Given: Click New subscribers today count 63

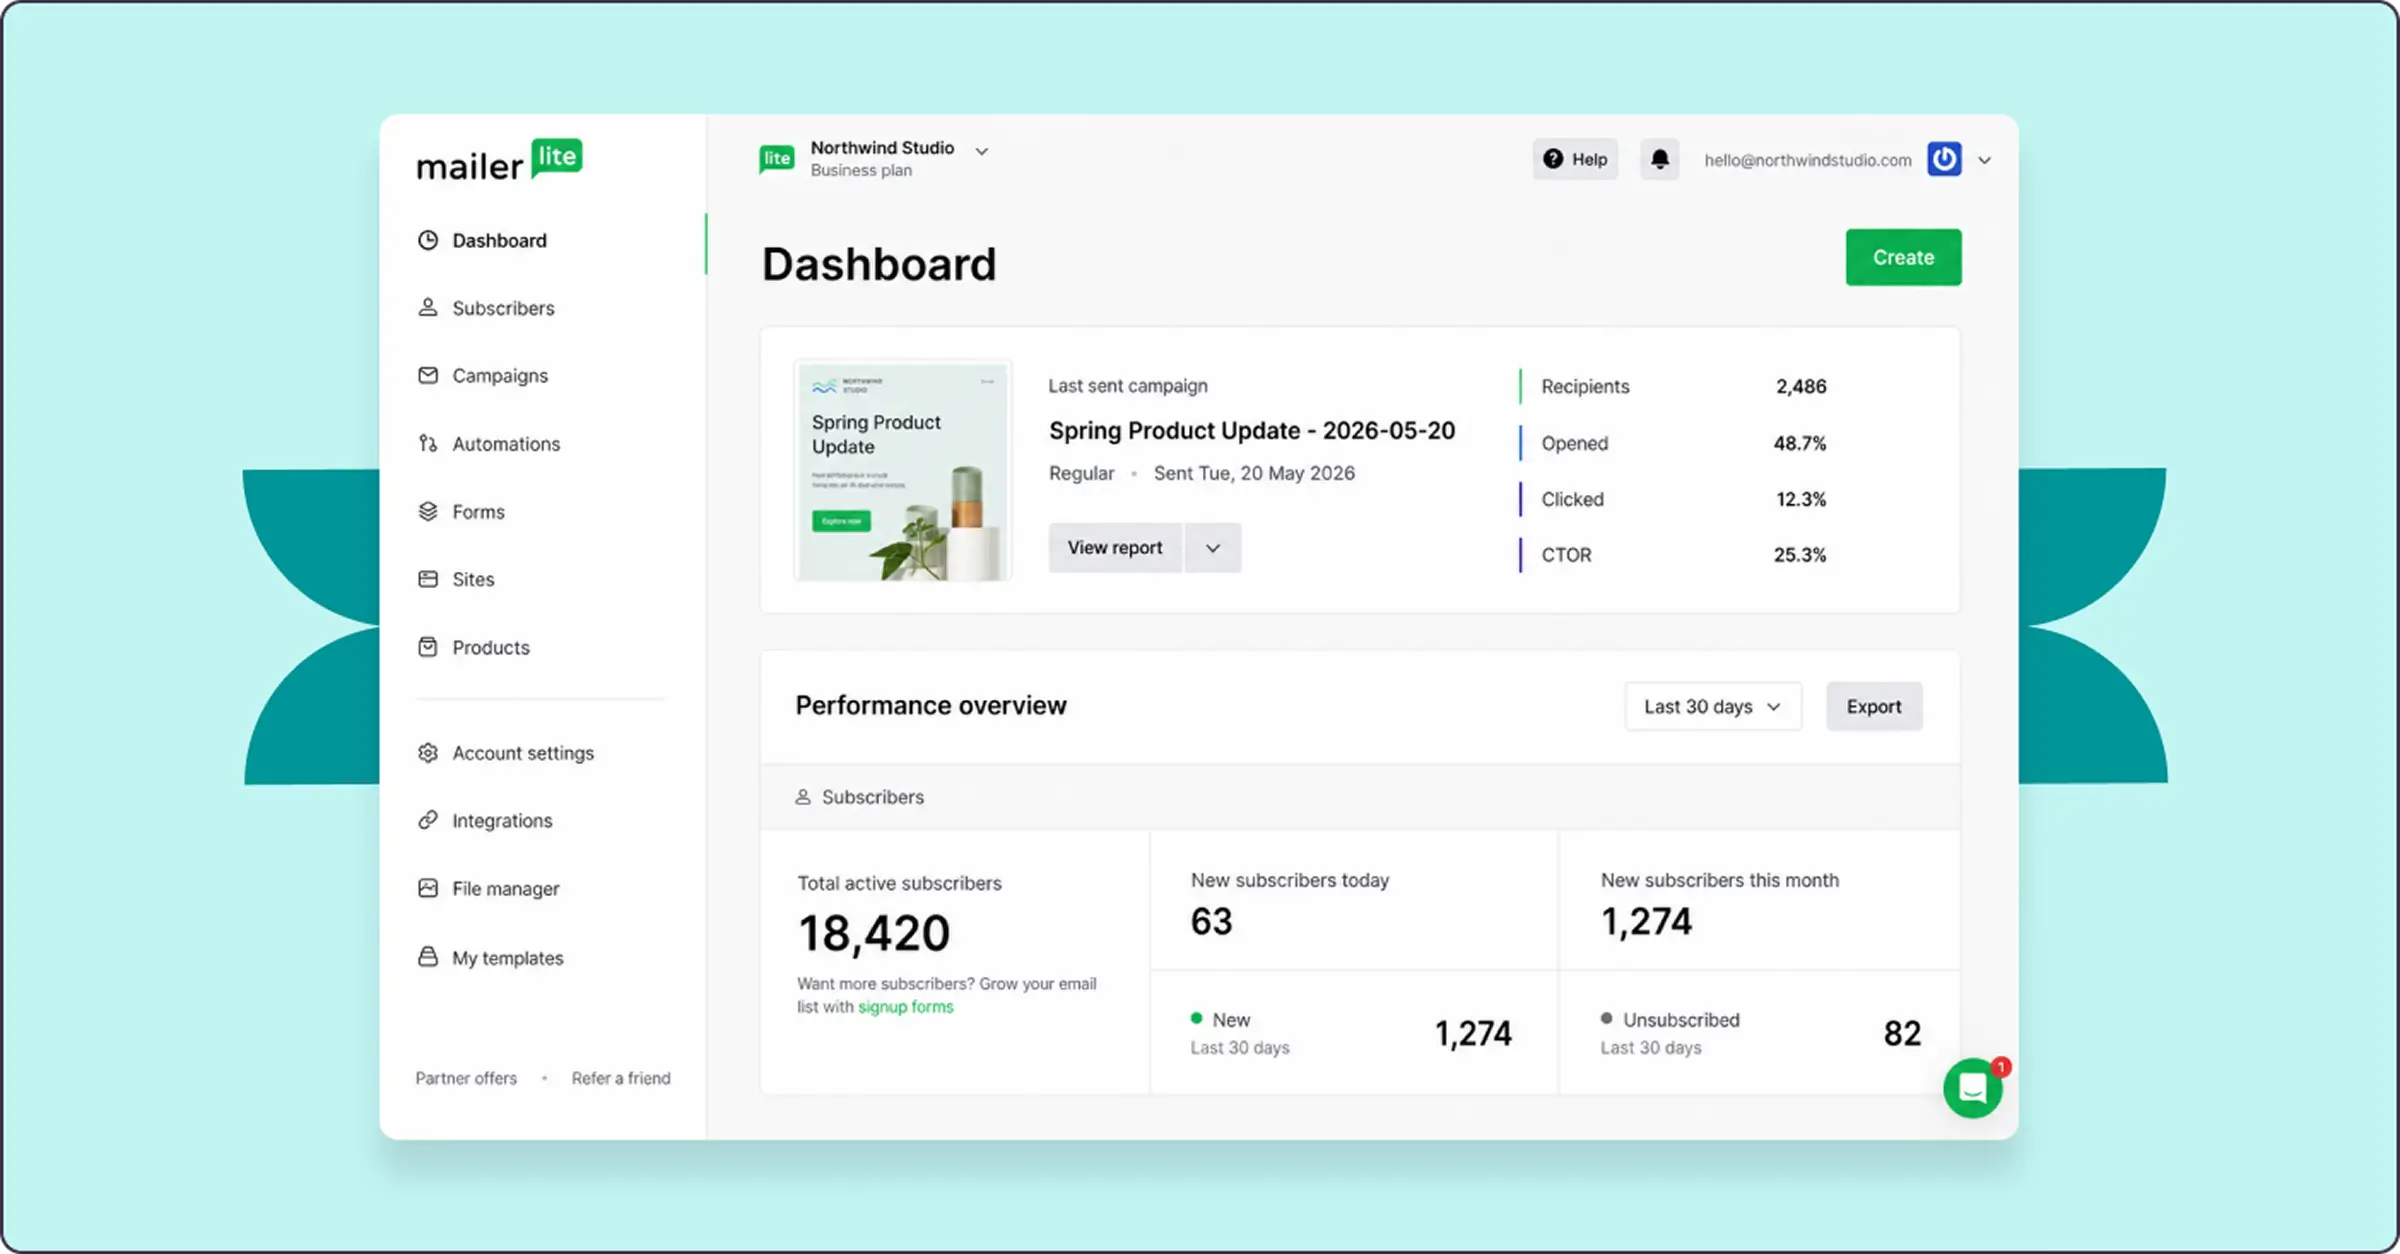Looking at the screenshot, I should 1211,921.
